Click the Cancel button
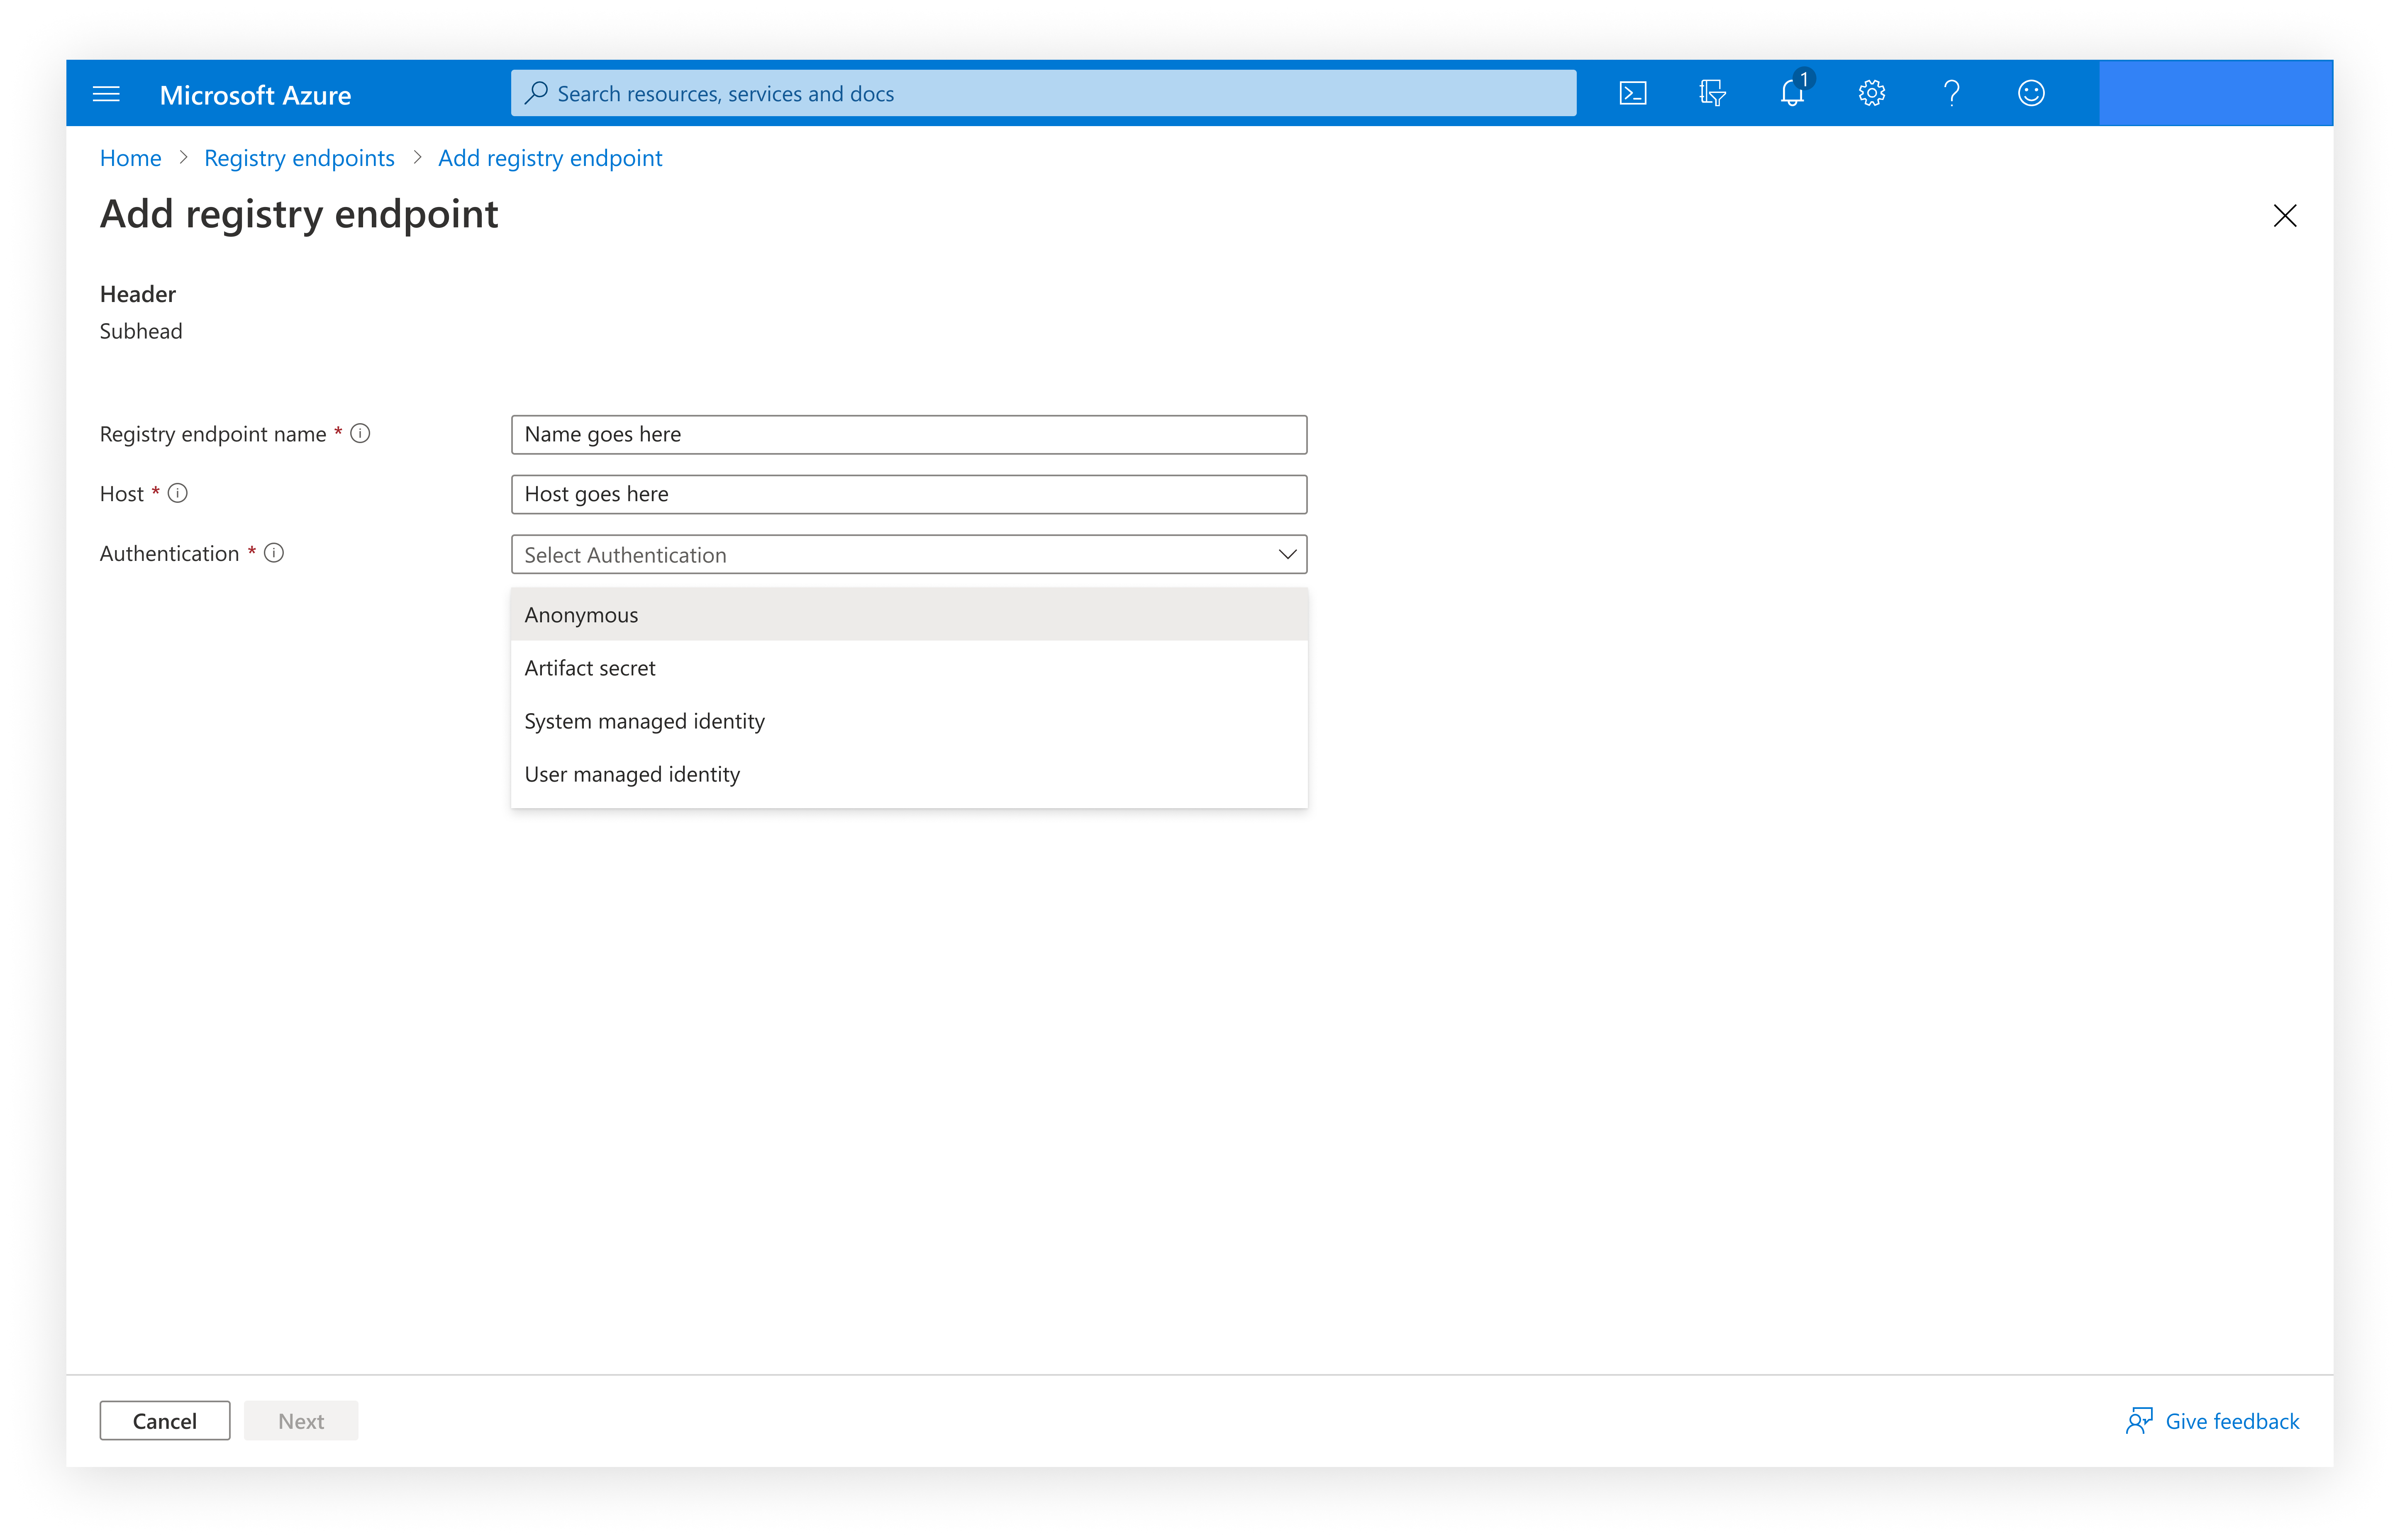 (x=165, y=1420)
